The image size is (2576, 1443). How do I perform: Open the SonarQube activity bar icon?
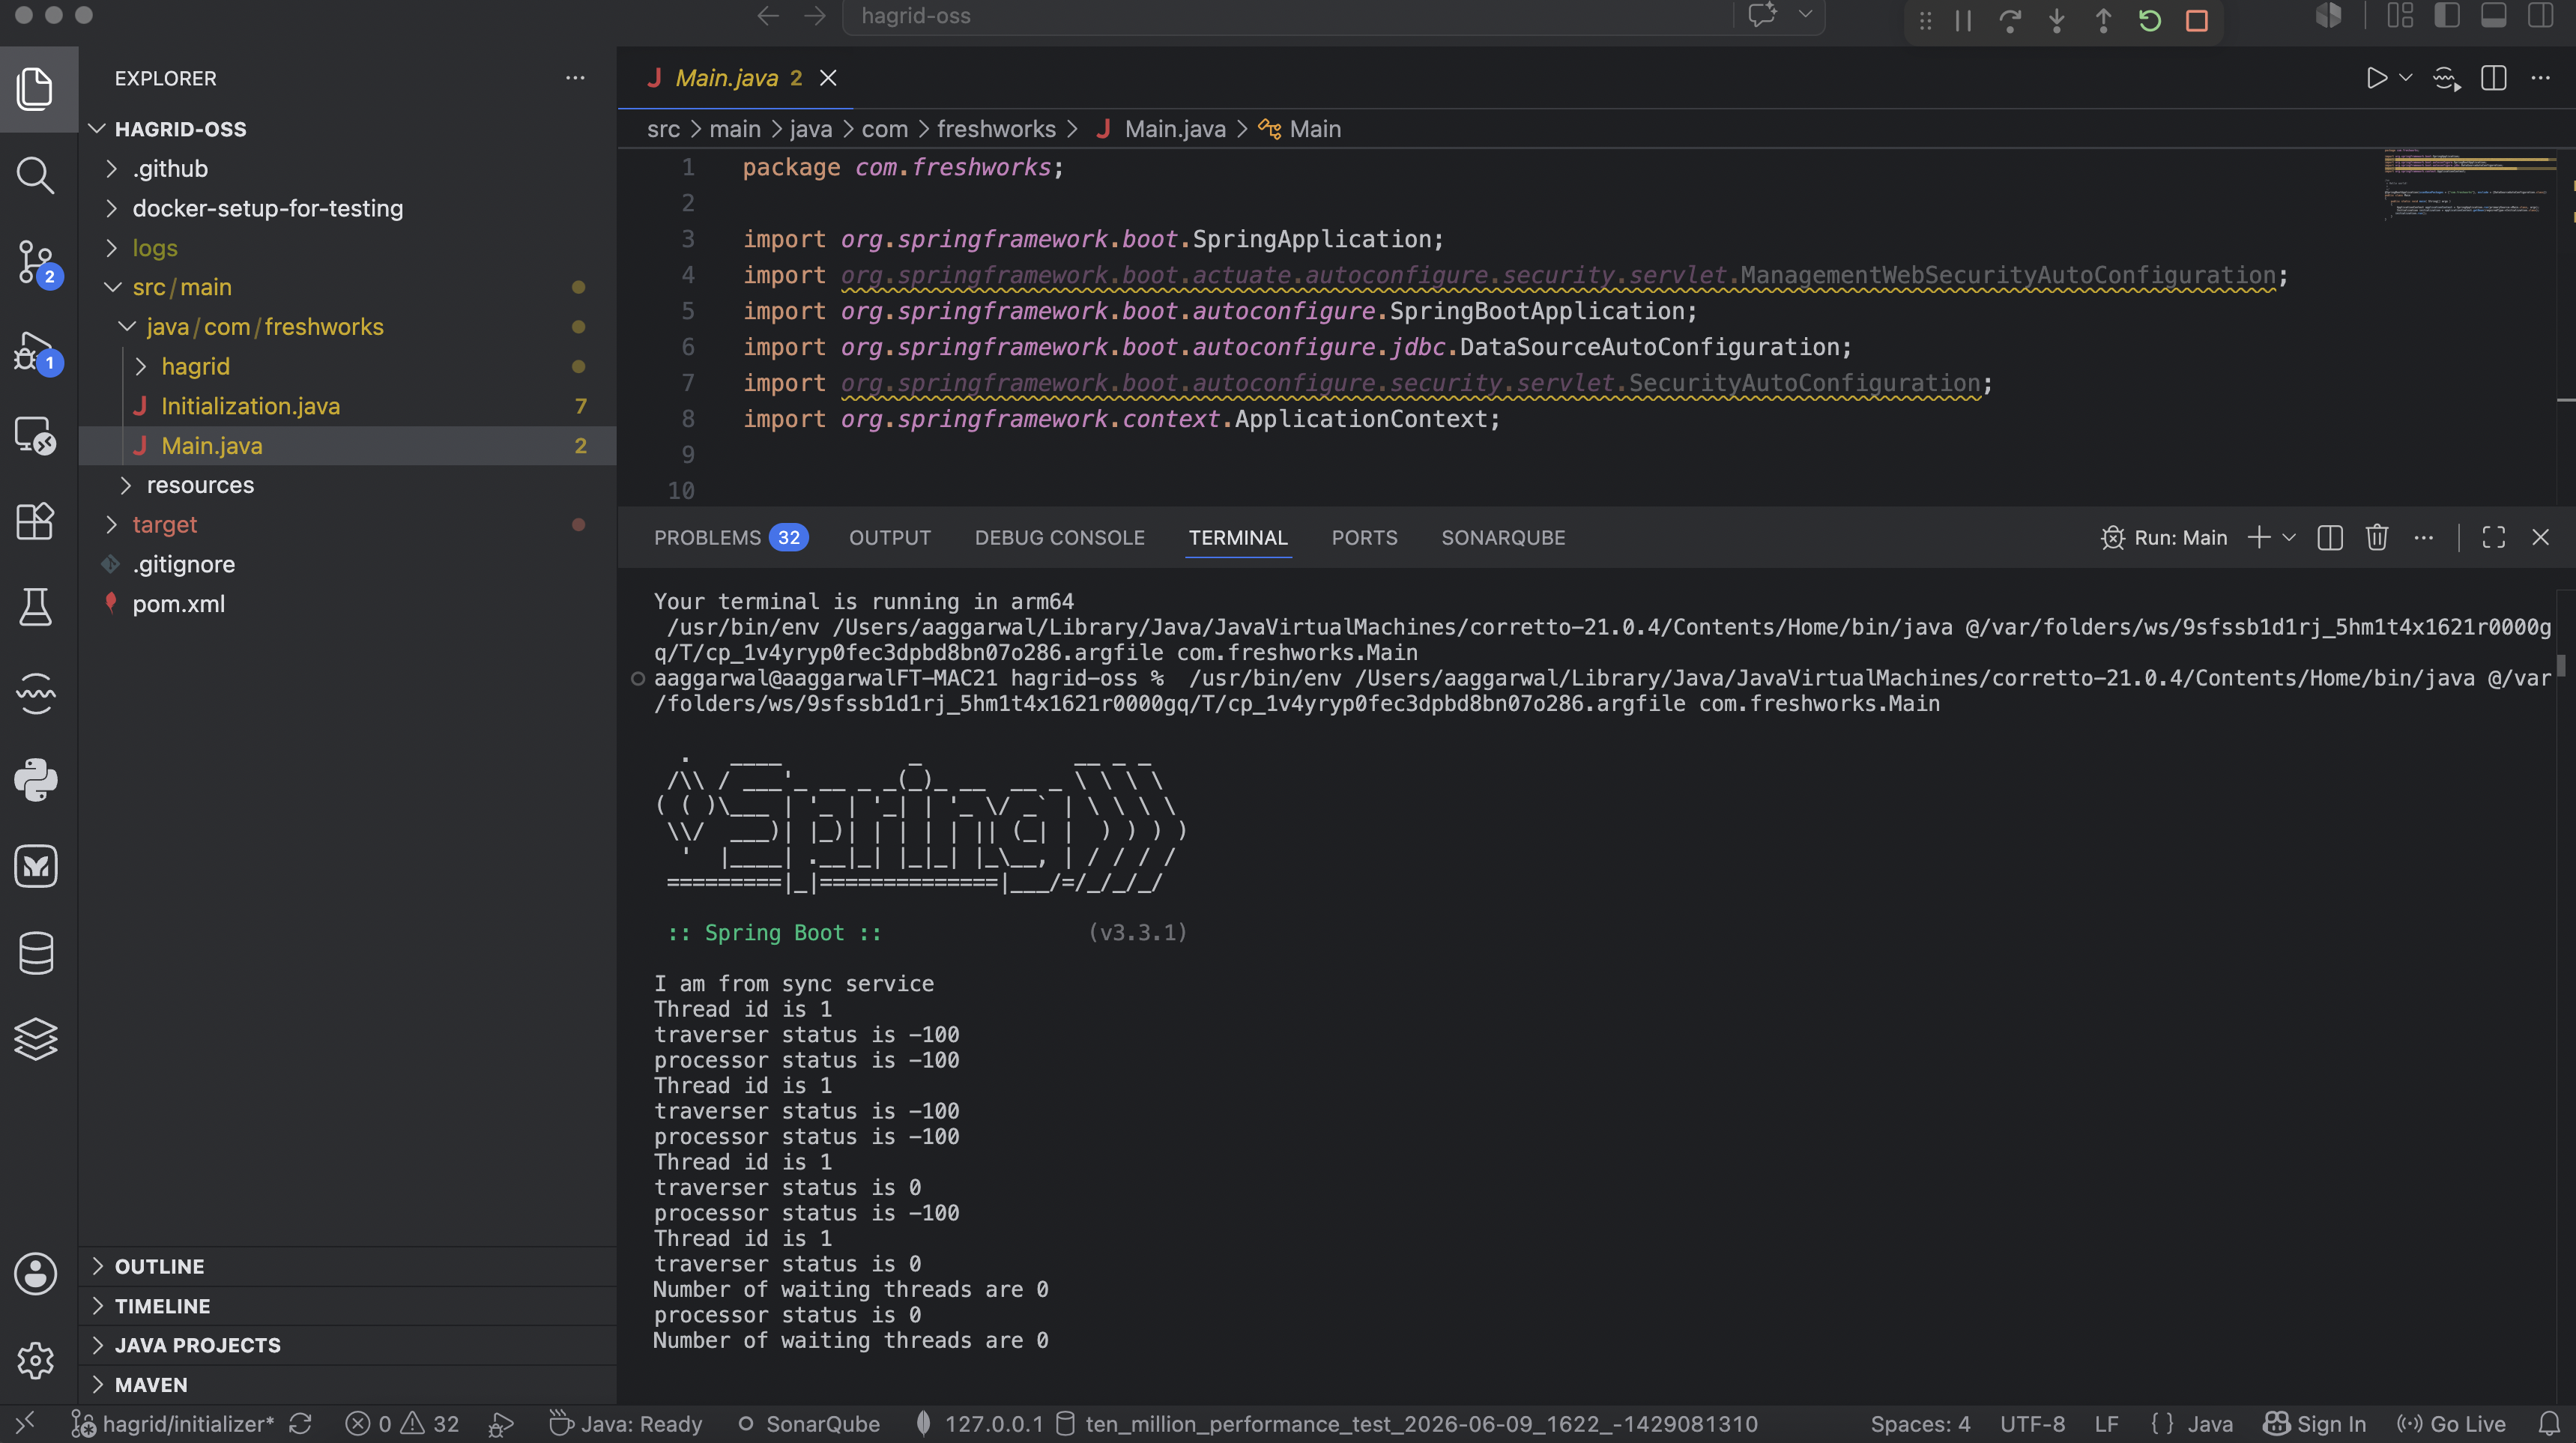pyautogui.click(x=36, y=693)
